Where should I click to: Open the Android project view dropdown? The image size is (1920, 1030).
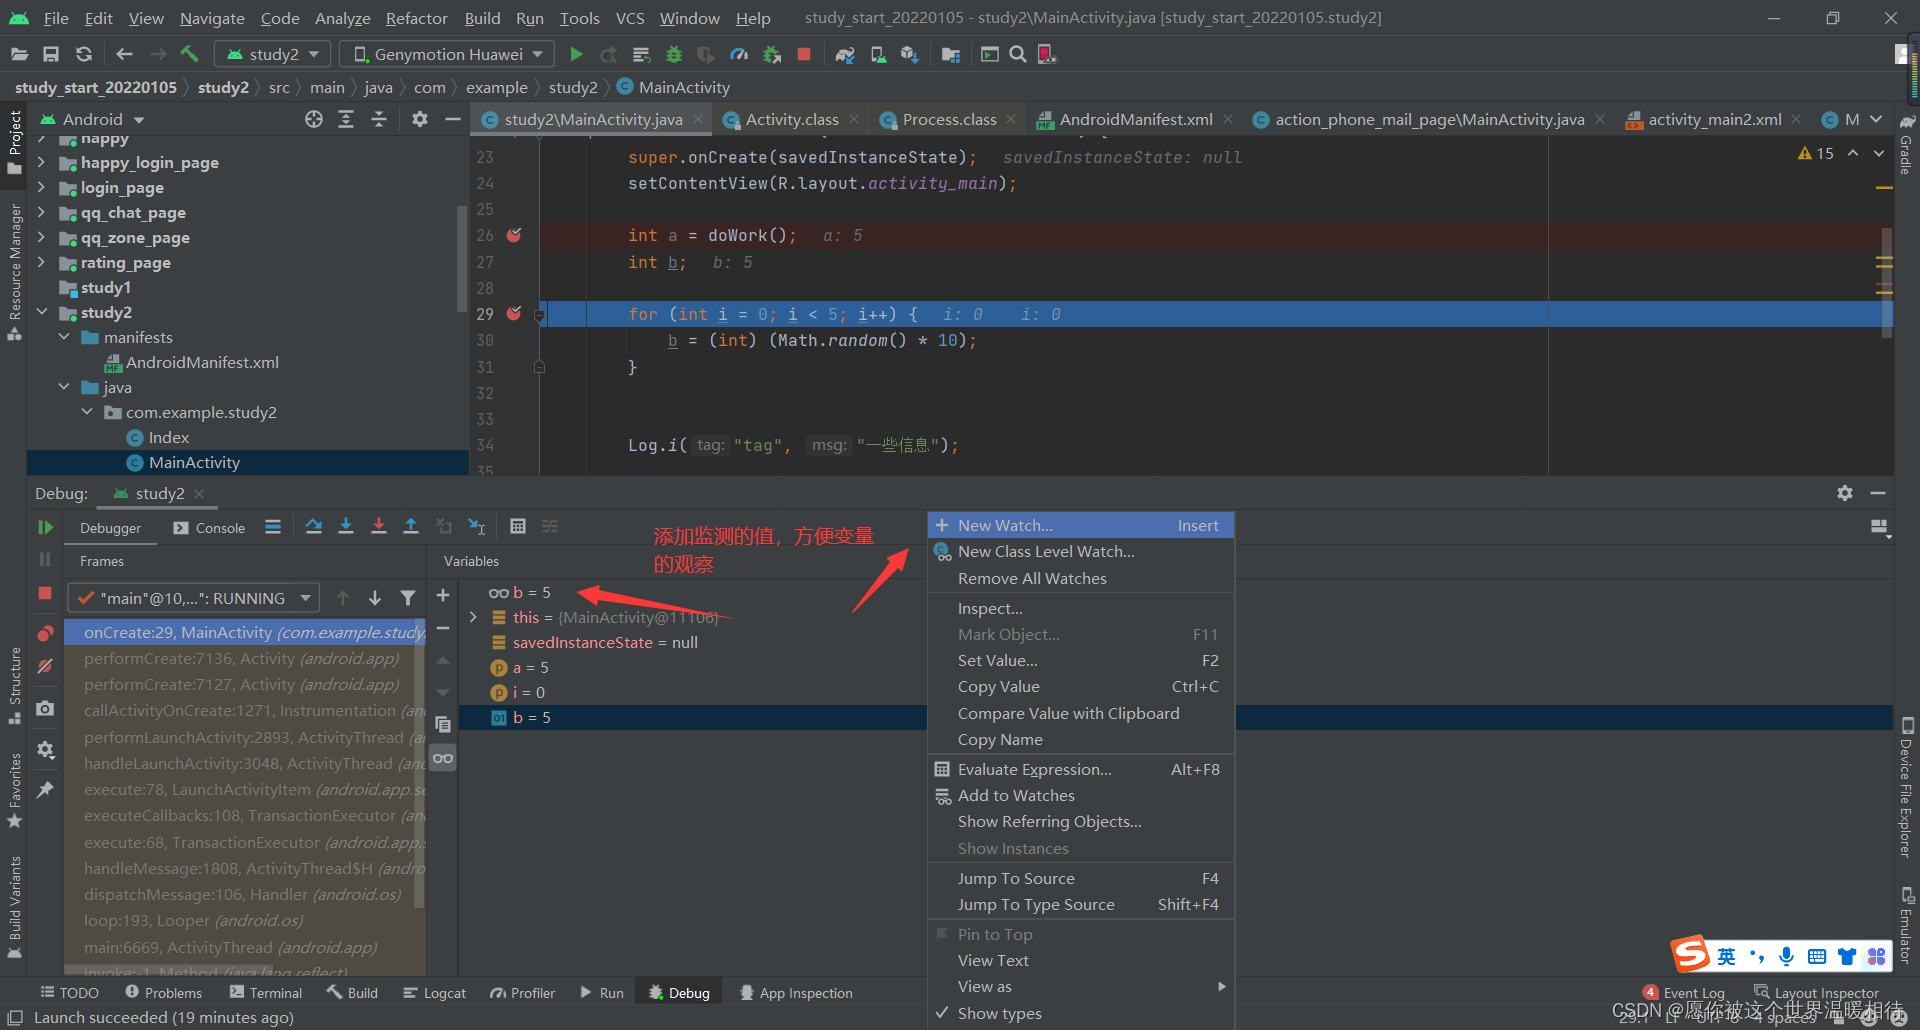93,119
